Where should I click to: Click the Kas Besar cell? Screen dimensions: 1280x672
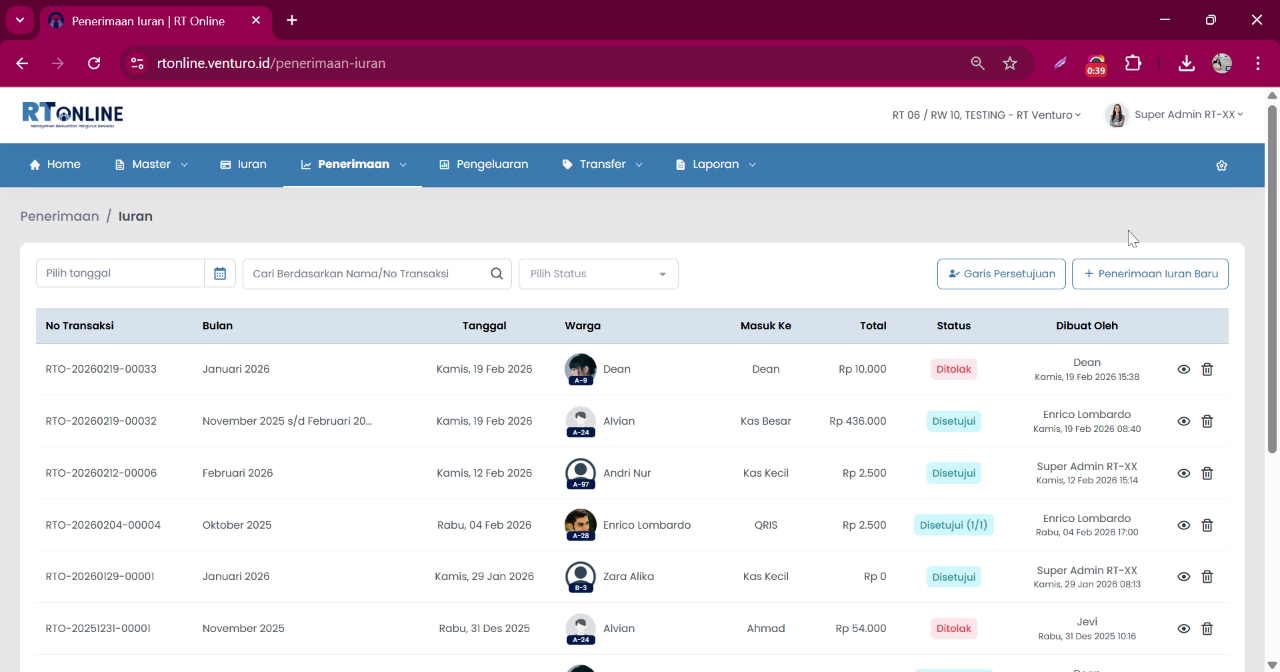(766, 421)
